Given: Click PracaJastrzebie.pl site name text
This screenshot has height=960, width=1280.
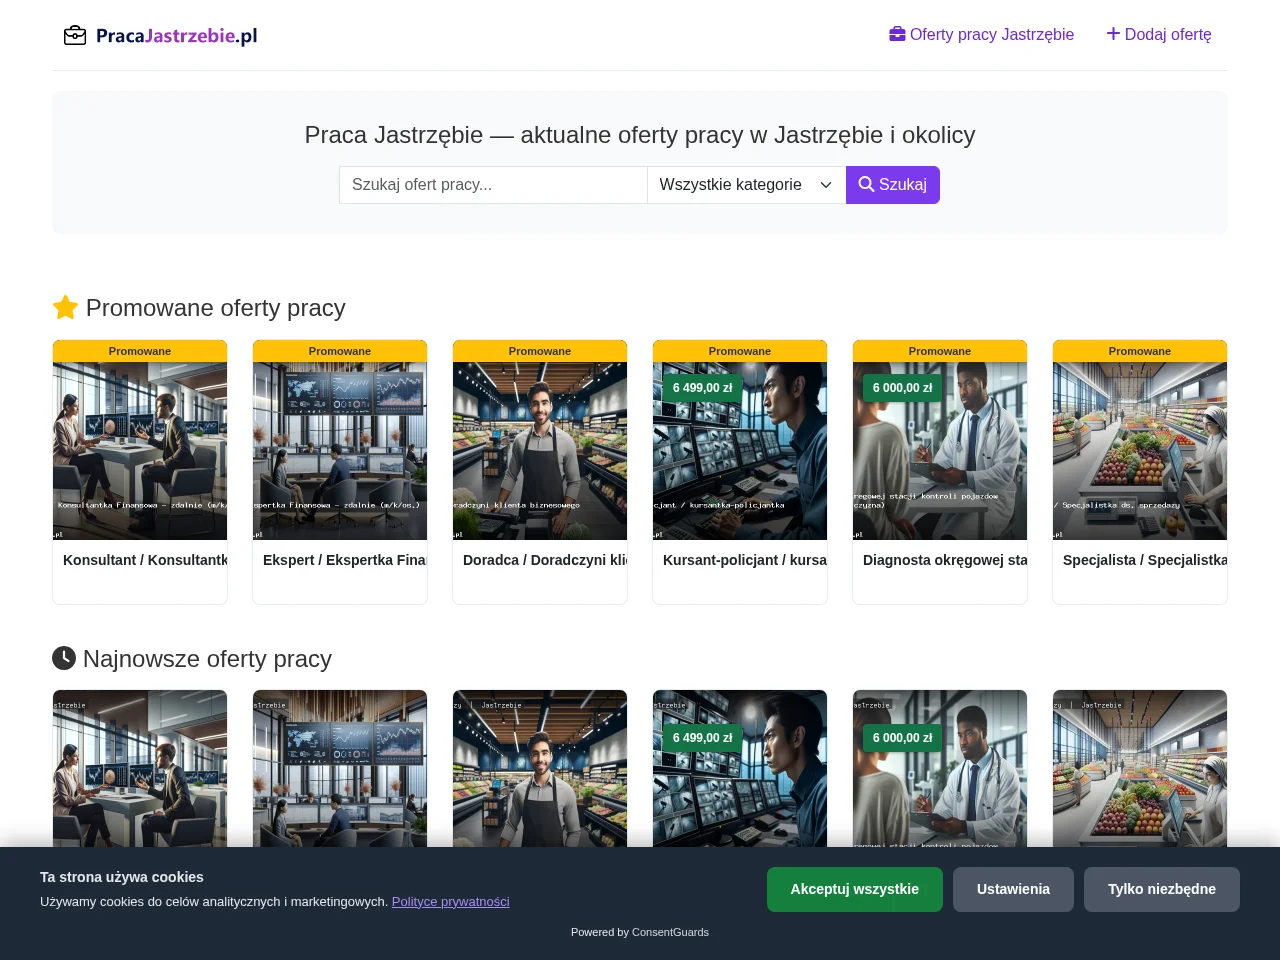Looking at the screenshot, I should click(x=177, y=36).
